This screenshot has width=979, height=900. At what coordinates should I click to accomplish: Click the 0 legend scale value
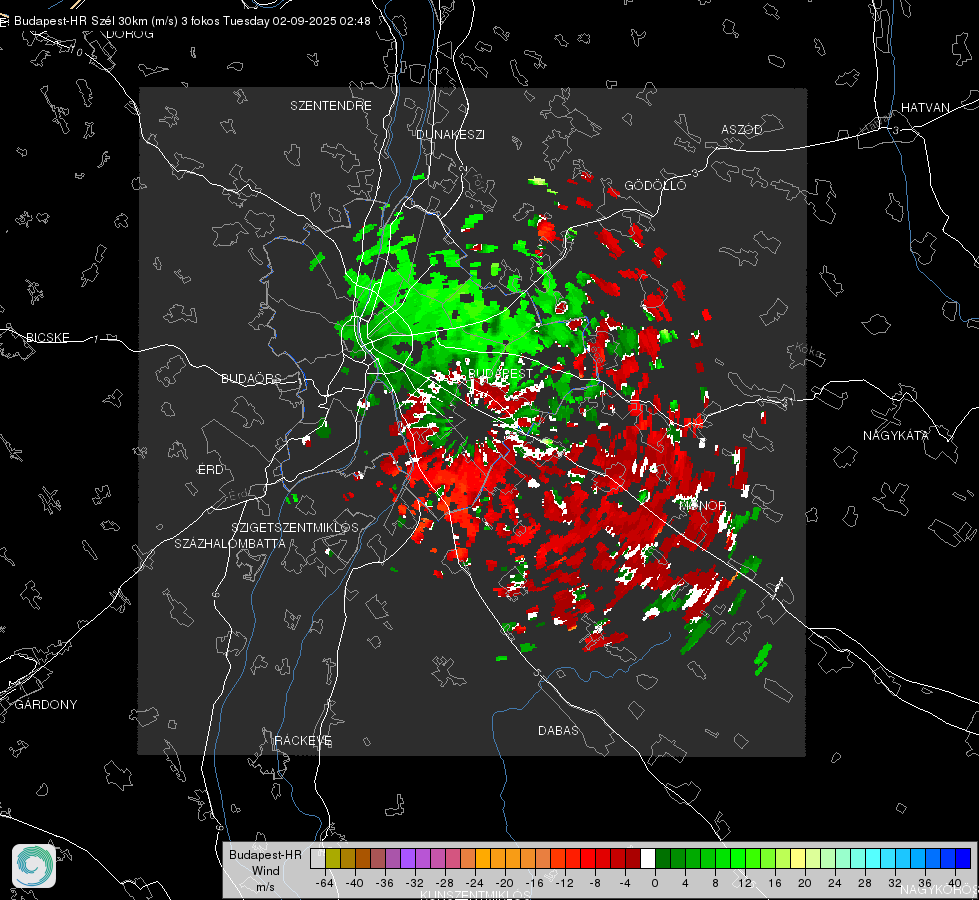(x=654, y=883)
